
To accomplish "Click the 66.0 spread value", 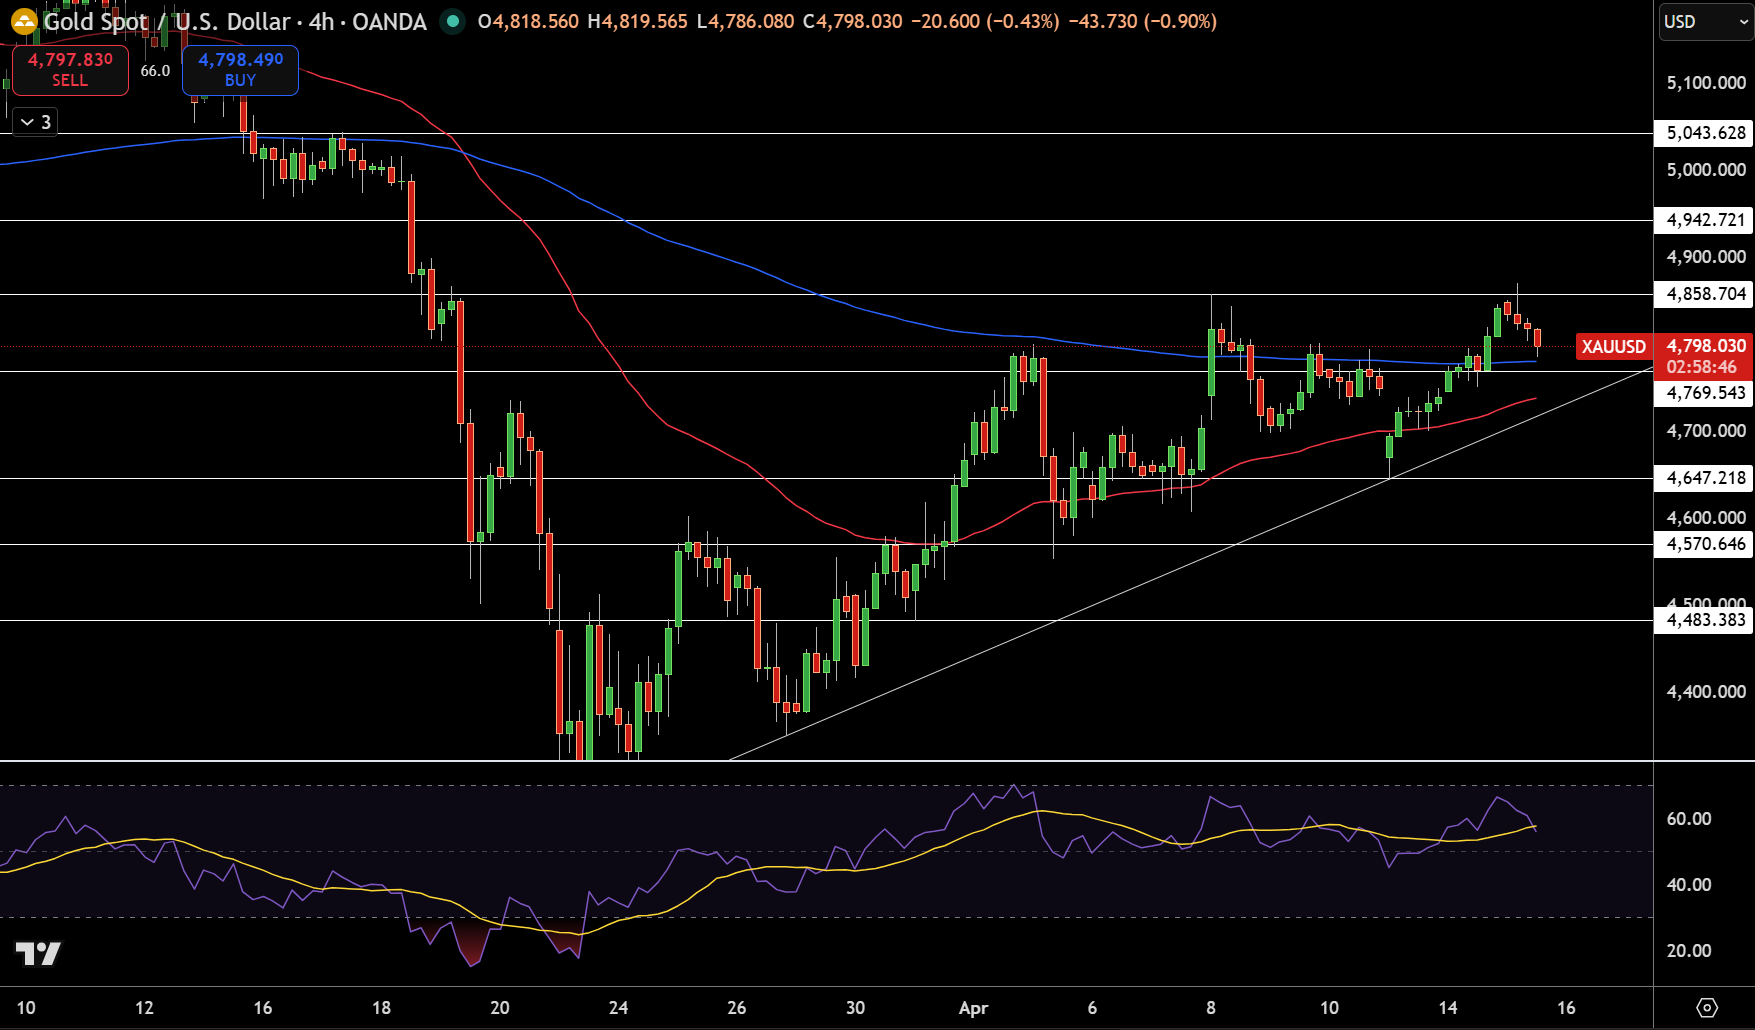I will (x=155, y=71).
